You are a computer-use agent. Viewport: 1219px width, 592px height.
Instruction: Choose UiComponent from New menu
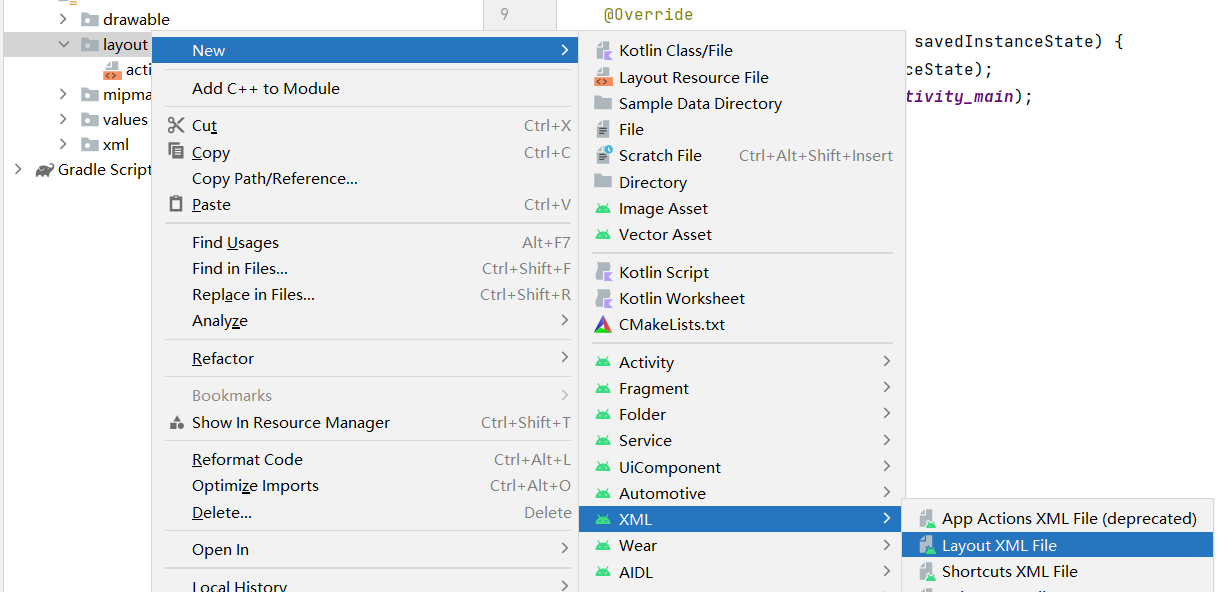click(x=740, y=467)
